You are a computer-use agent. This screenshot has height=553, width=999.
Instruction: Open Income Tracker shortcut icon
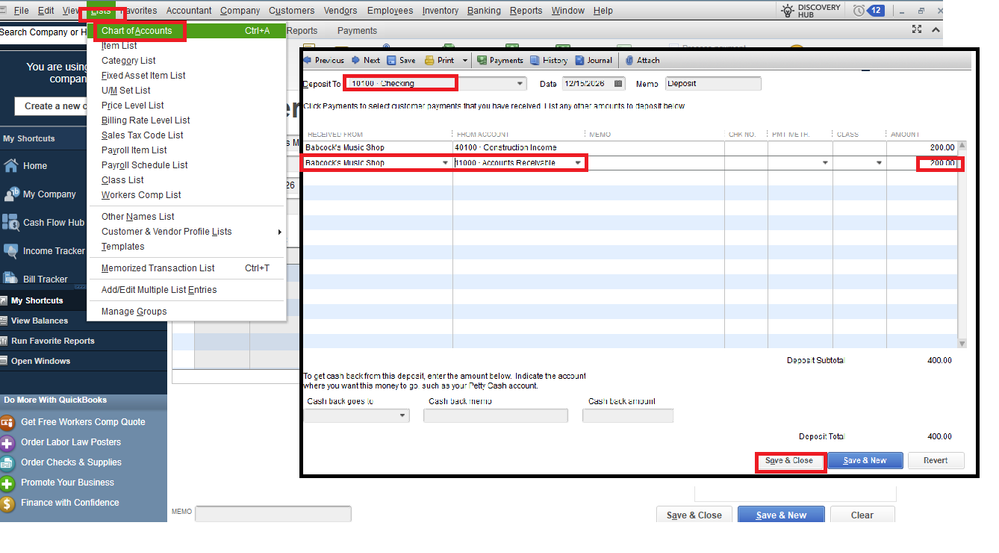[11, 251]
